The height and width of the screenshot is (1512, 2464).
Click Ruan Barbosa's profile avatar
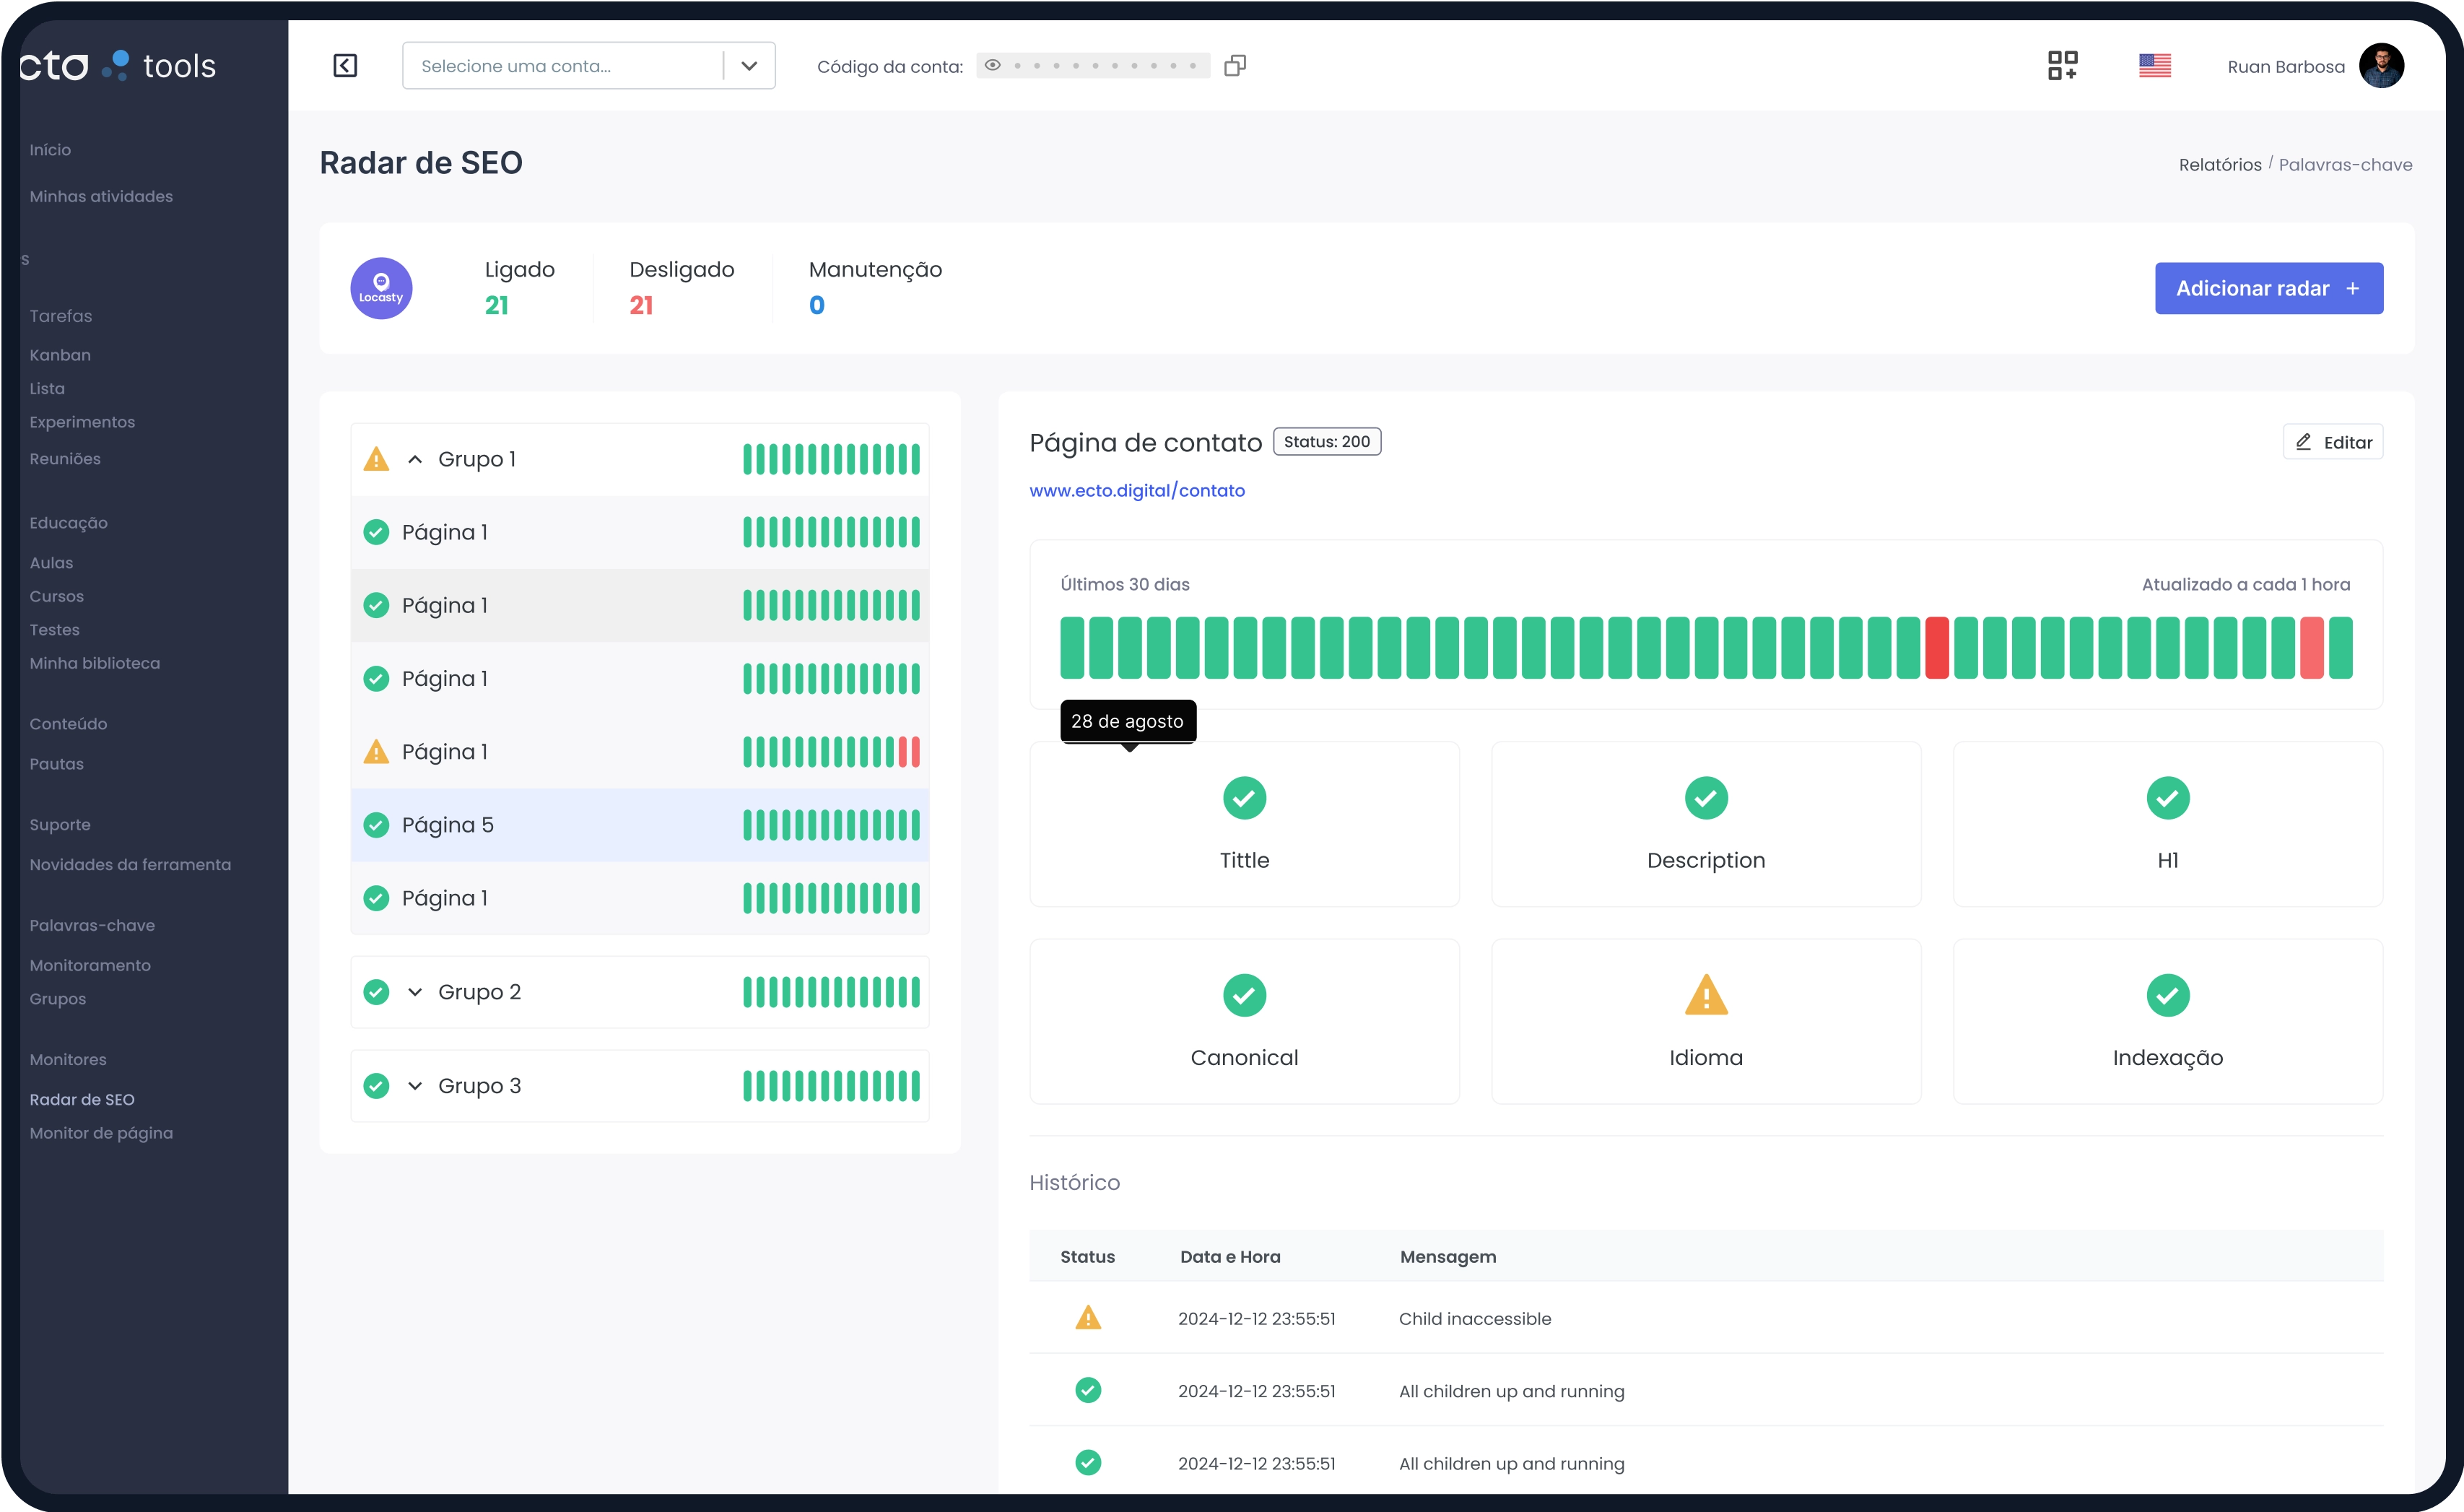pyautogui.click(x=2381, y=66)
